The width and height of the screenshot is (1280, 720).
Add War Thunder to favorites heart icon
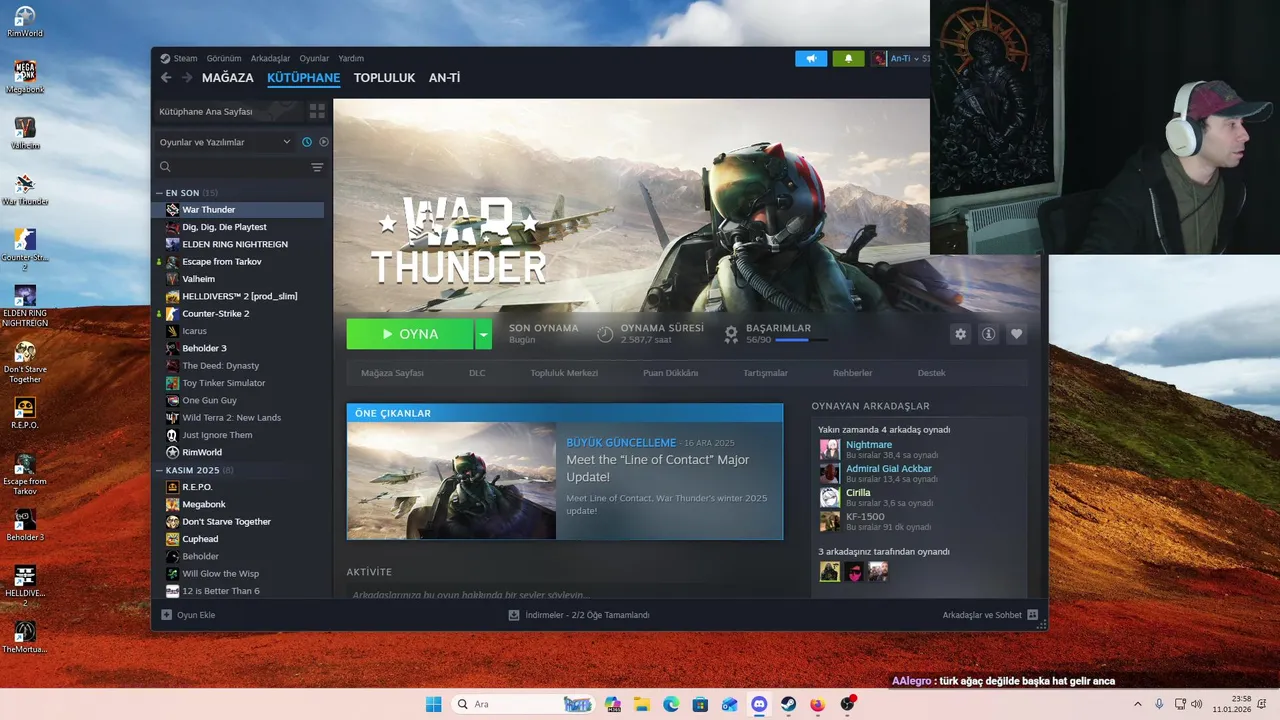pyautogui.click(x=1017, y=334)
